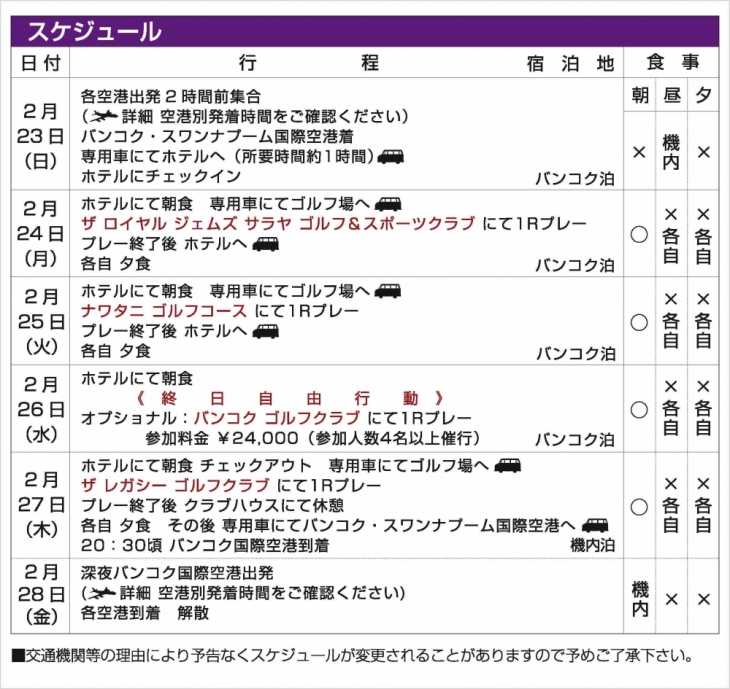This screenshot has height=689, width=730.
Task: Select the スケジュール header title
Action: tap(95, 32)
